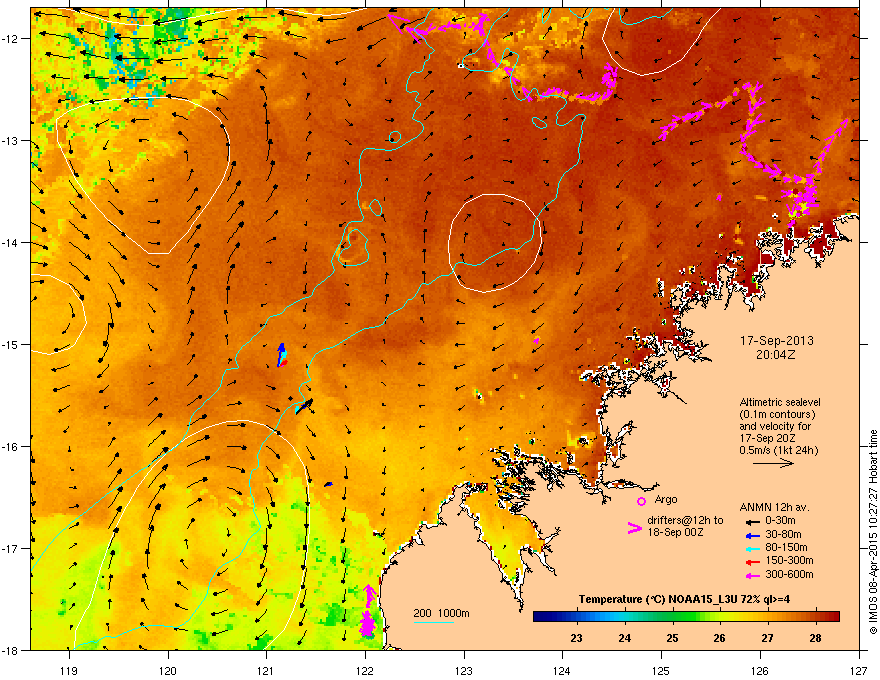Click the small blue mooring marker near 121.6E 16.4S
Image resolution: width=880 pixels, height=680 pixels.
328,484
